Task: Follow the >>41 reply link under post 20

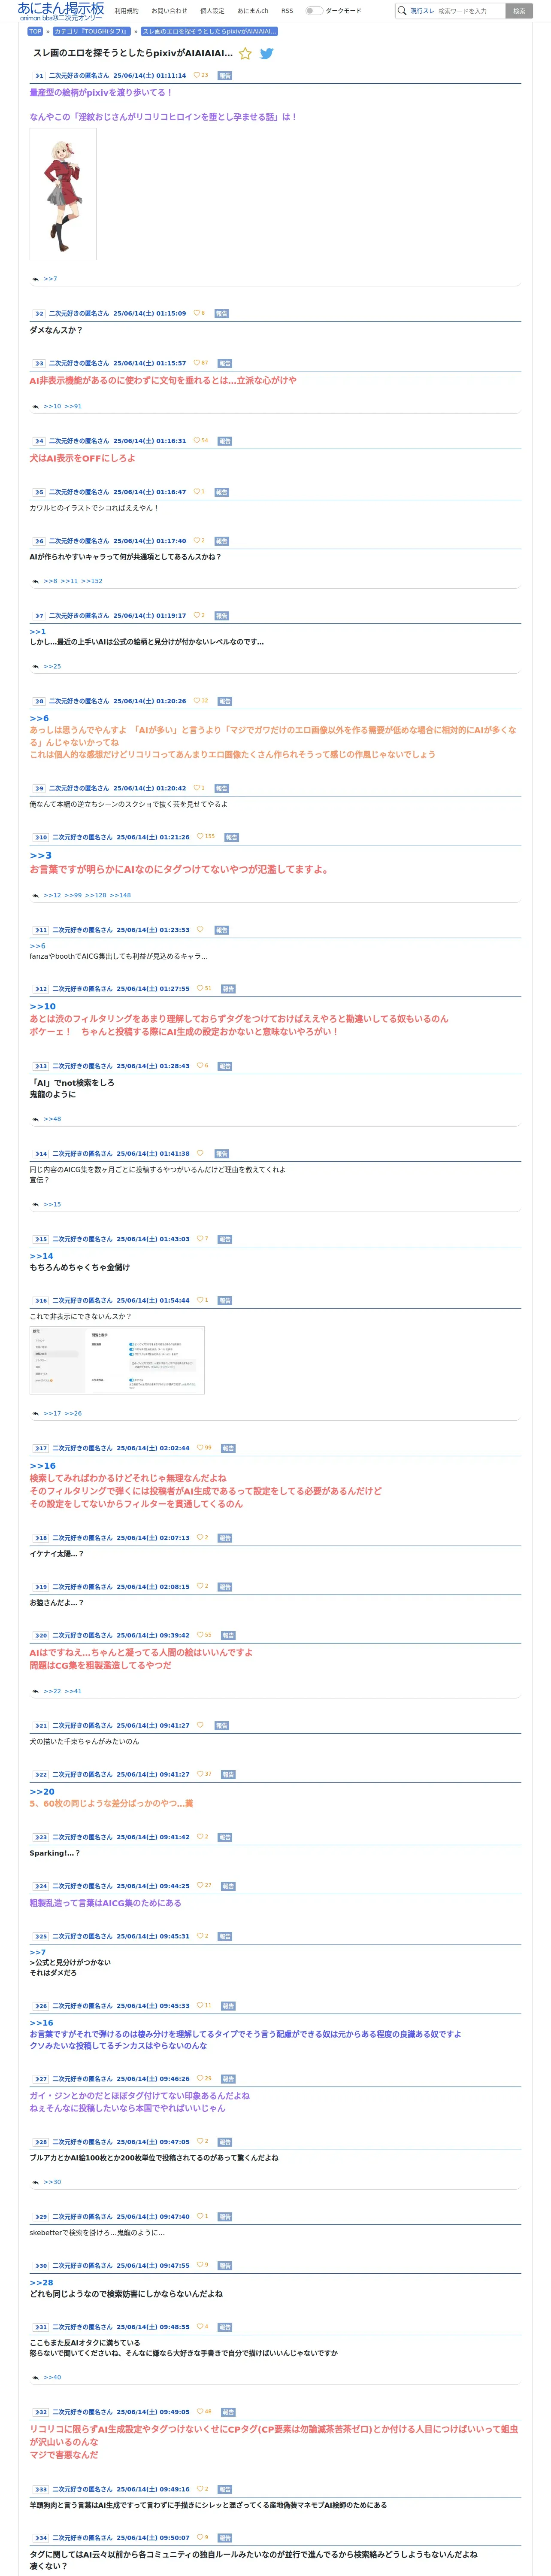Action: pos(73,1692)
